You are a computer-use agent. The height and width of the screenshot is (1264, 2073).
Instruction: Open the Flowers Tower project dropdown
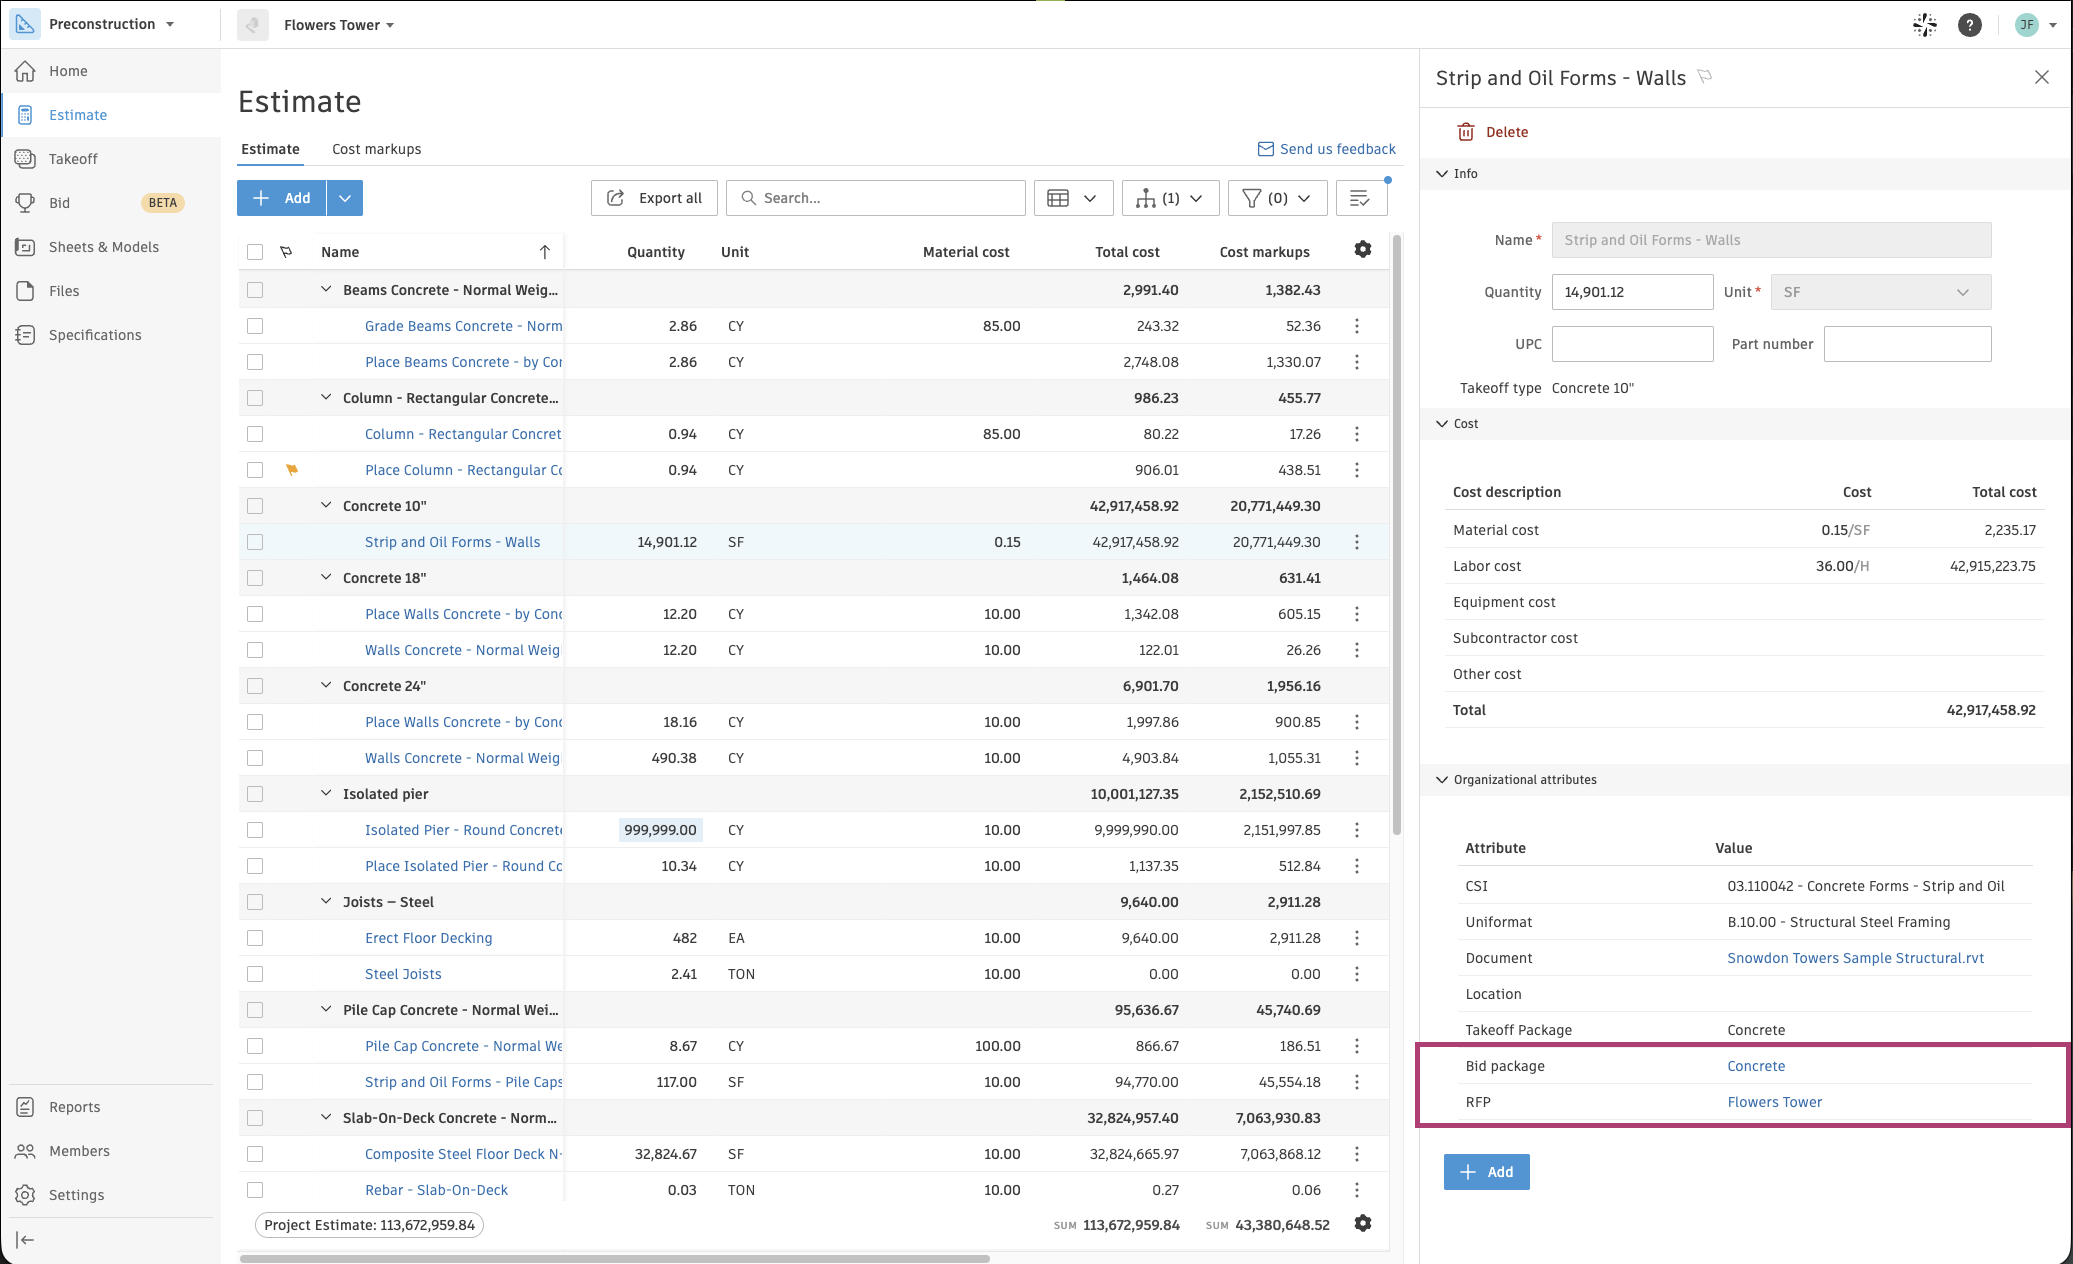coord(338,25)
